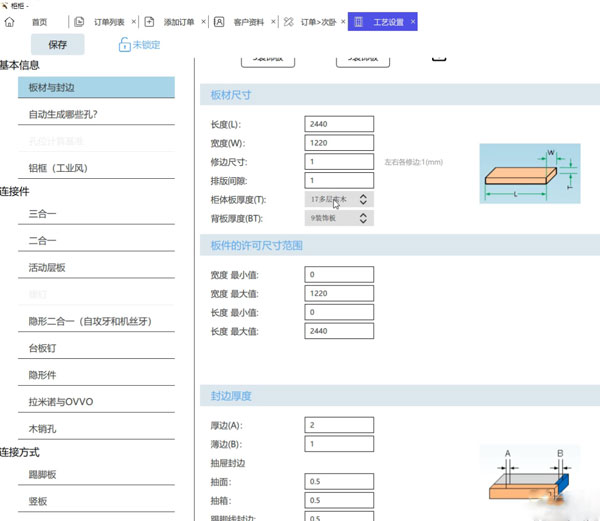Open 隐形二合一（自攻牙和机丝牙） item

tap(96, 321)
